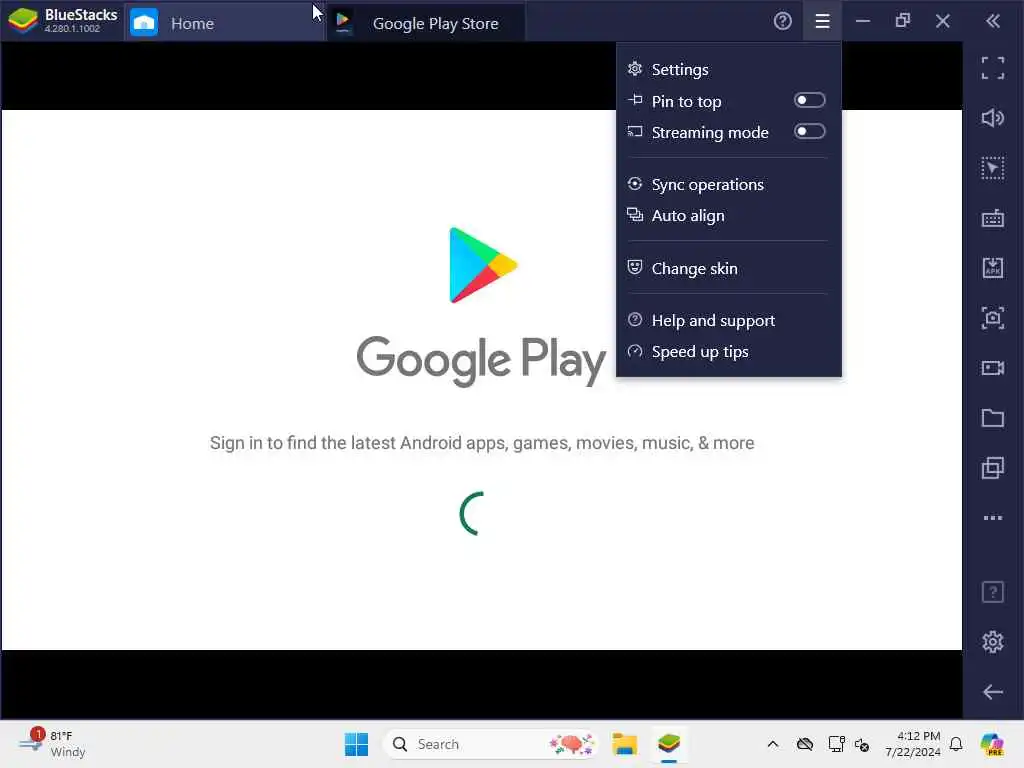Click the BlueStacks logo in title bar
This screenshot has width=1024, height=768.
23,21
